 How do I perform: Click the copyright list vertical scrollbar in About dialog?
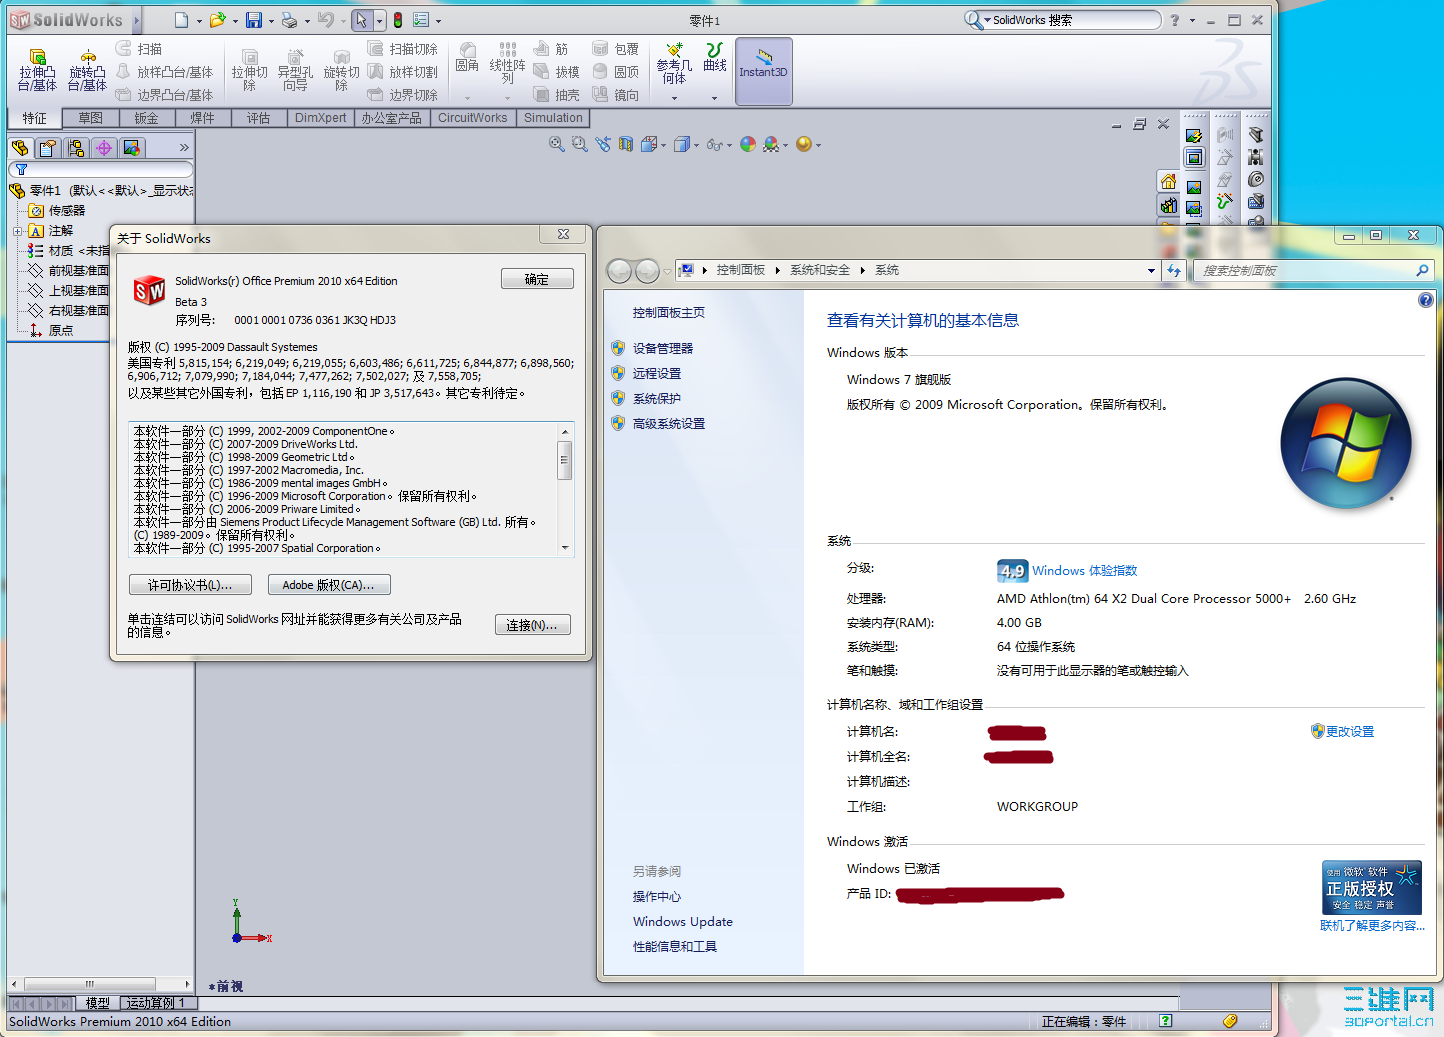pos(565,490)
